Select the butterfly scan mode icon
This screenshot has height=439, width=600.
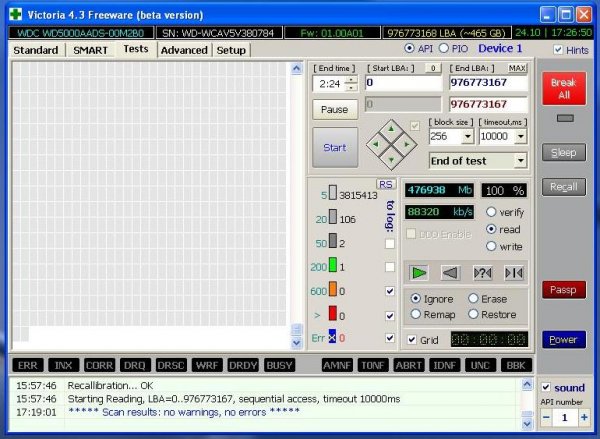pyautogui.click(x=514, y=273)
